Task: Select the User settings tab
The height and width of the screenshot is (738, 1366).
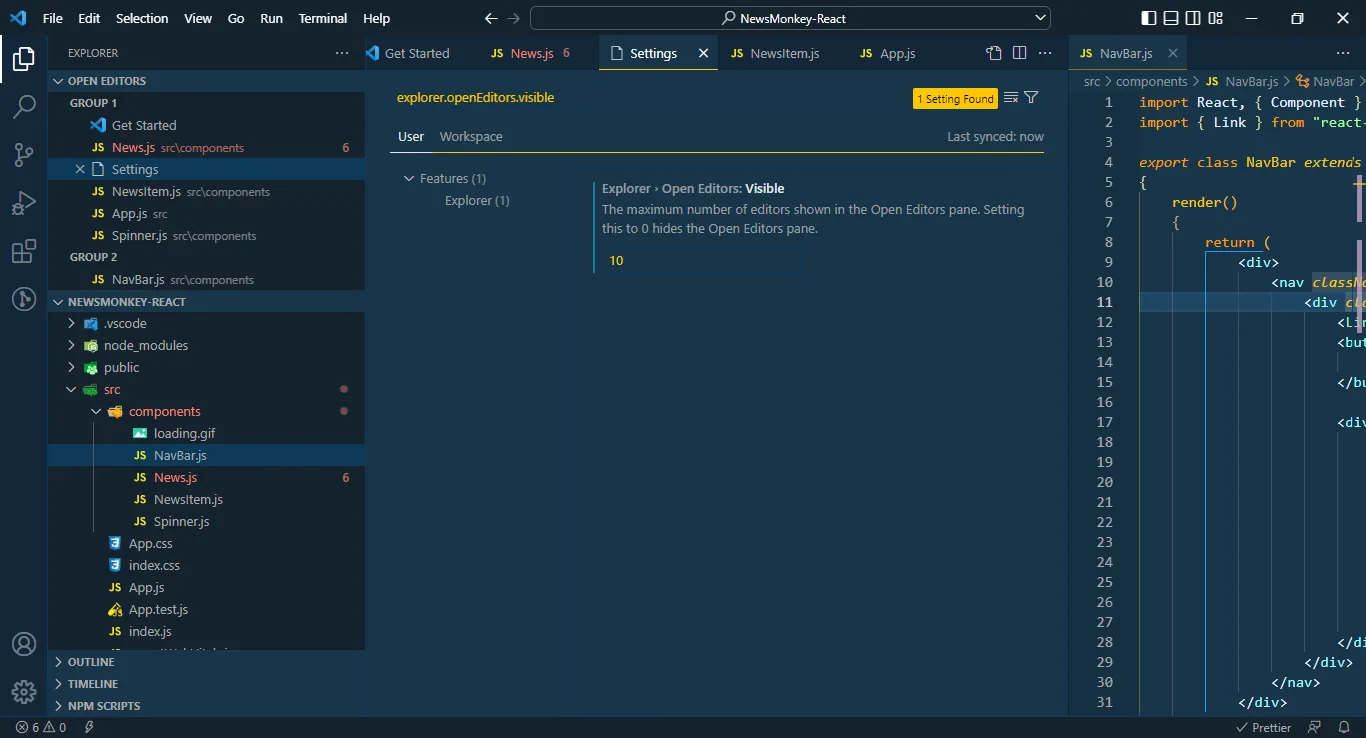Action: pos(411,137)
